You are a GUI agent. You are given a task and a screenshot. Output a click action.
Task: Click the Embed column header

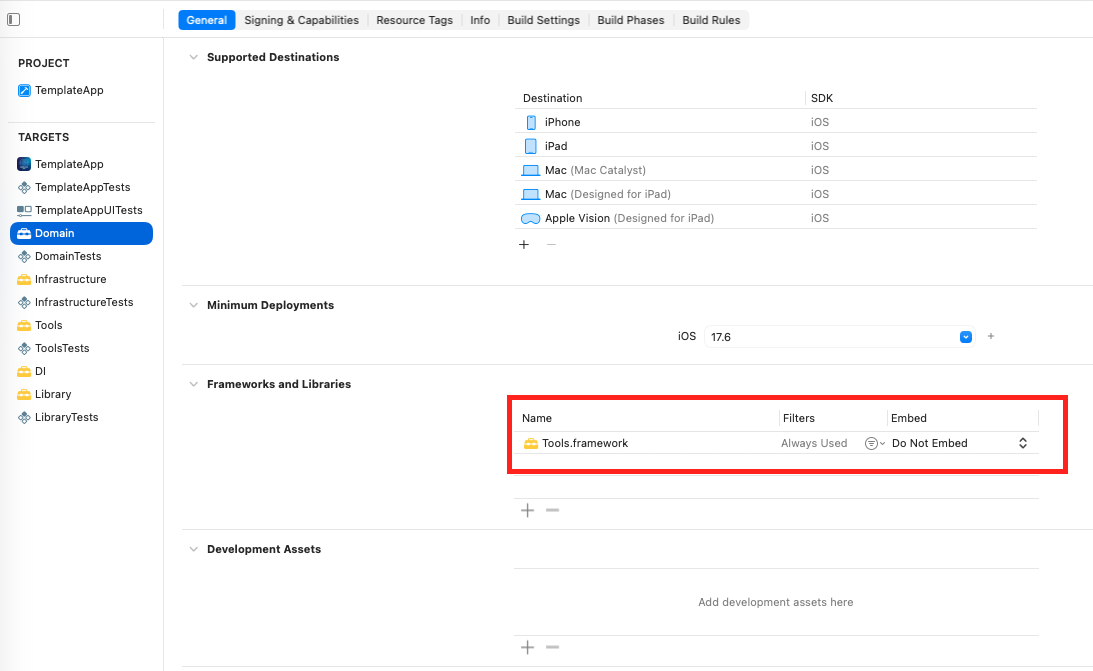[x=909, y=418]
